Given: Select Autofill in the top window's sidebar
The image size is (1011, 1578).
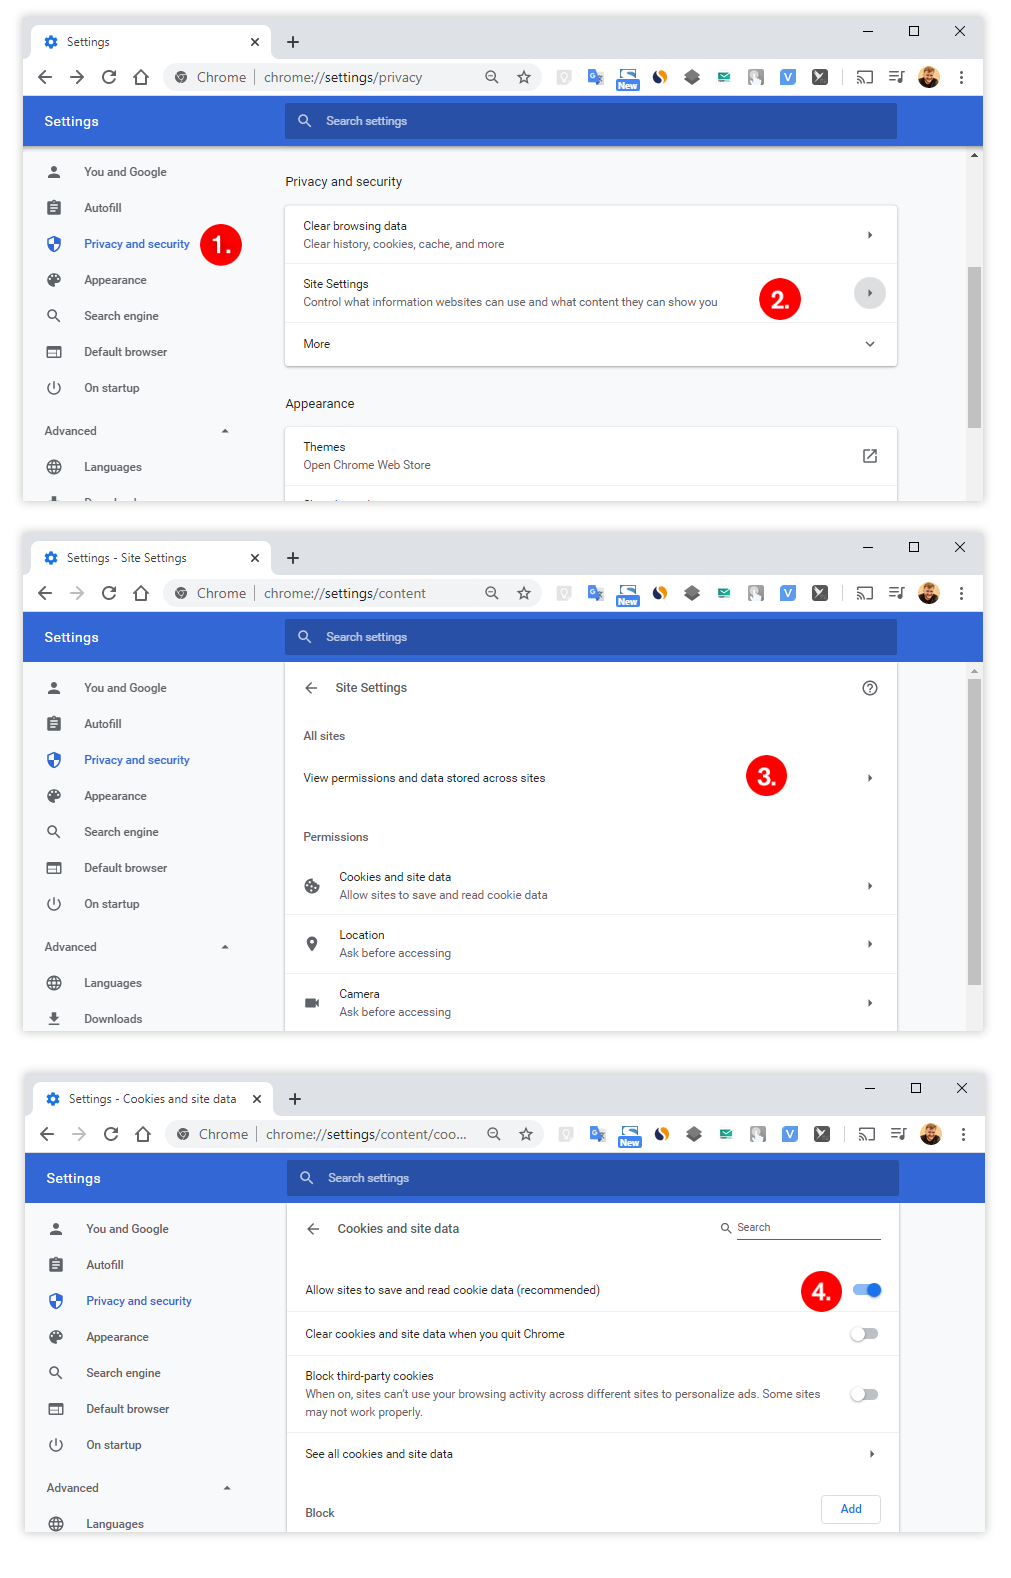Looking at the screenshot, I should pos(103,208).
